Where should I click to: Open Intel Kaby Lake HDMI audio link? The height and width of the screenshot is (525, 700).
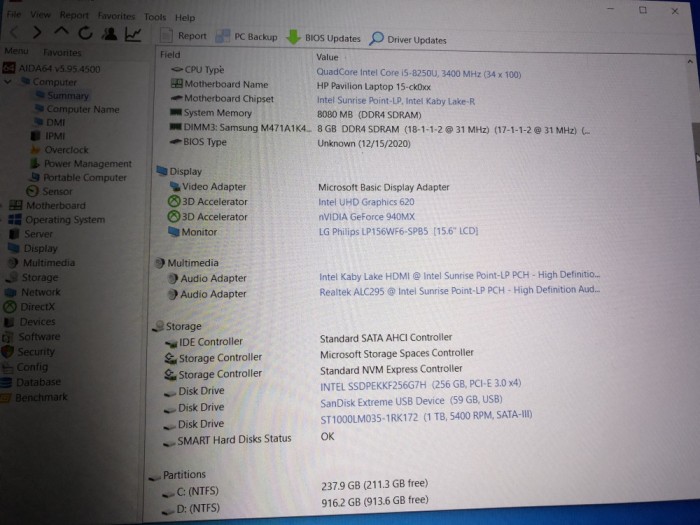tap(459, 275)
